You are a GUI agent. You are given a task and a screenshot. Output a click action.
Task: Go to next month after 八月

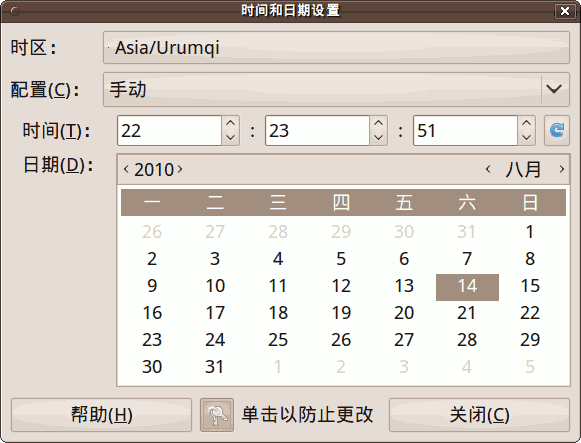(x=562, y=169)
